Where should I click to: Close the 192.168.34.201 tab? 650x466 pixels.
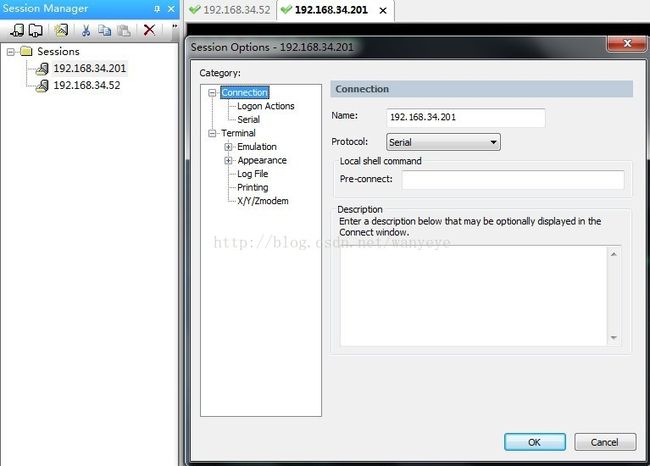[383, 10]
